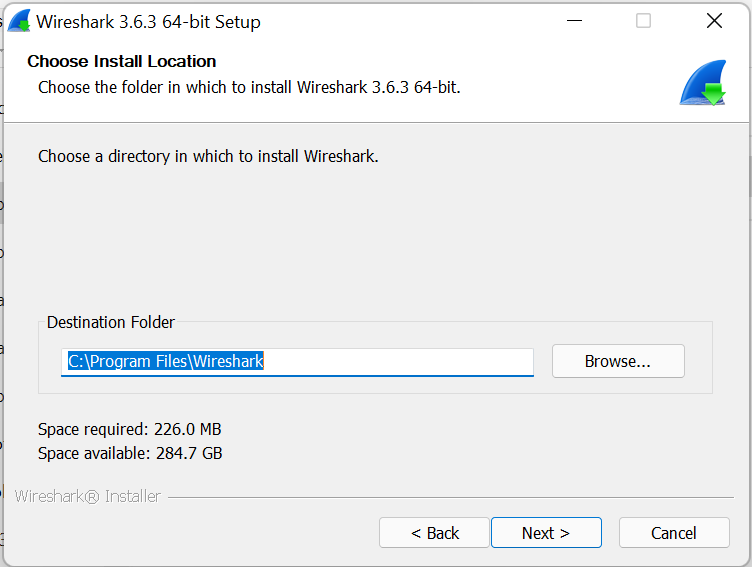Image resolution: width=752 pixels, height=567 pixels.
Task: Go back with the < Back button
Action: (x=435, y=532)
